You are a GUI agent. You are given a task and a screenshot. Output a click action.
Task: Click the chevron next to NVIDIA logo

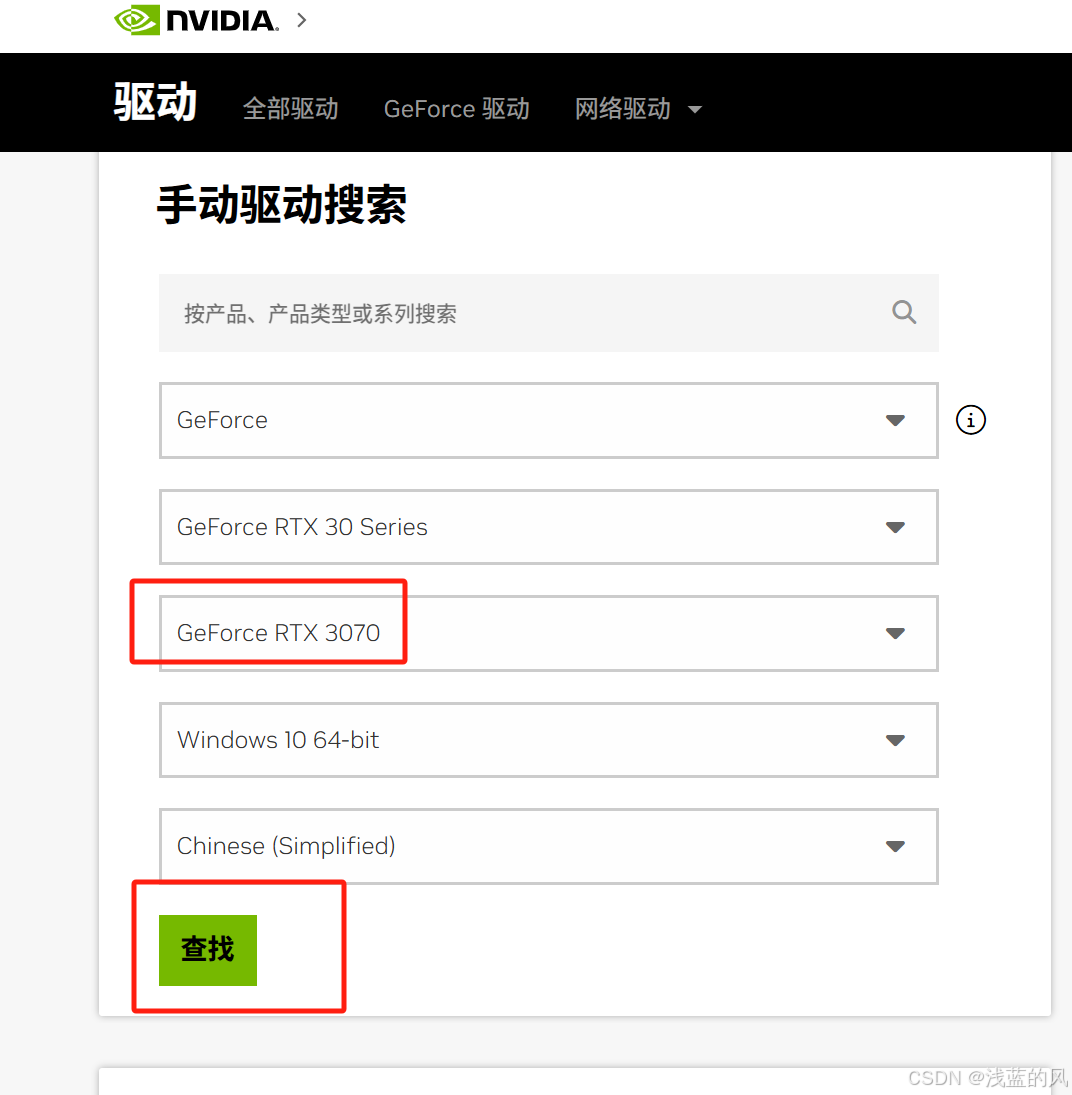point(302,20)
